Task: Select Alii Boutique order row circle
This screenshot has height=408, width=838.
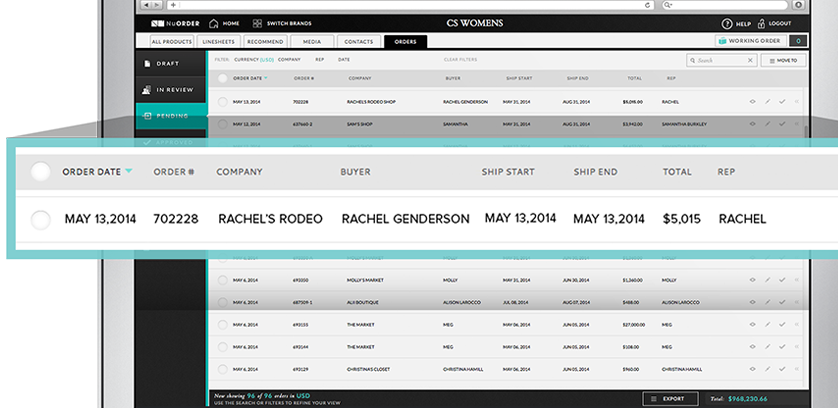Action: coord(223,302)
